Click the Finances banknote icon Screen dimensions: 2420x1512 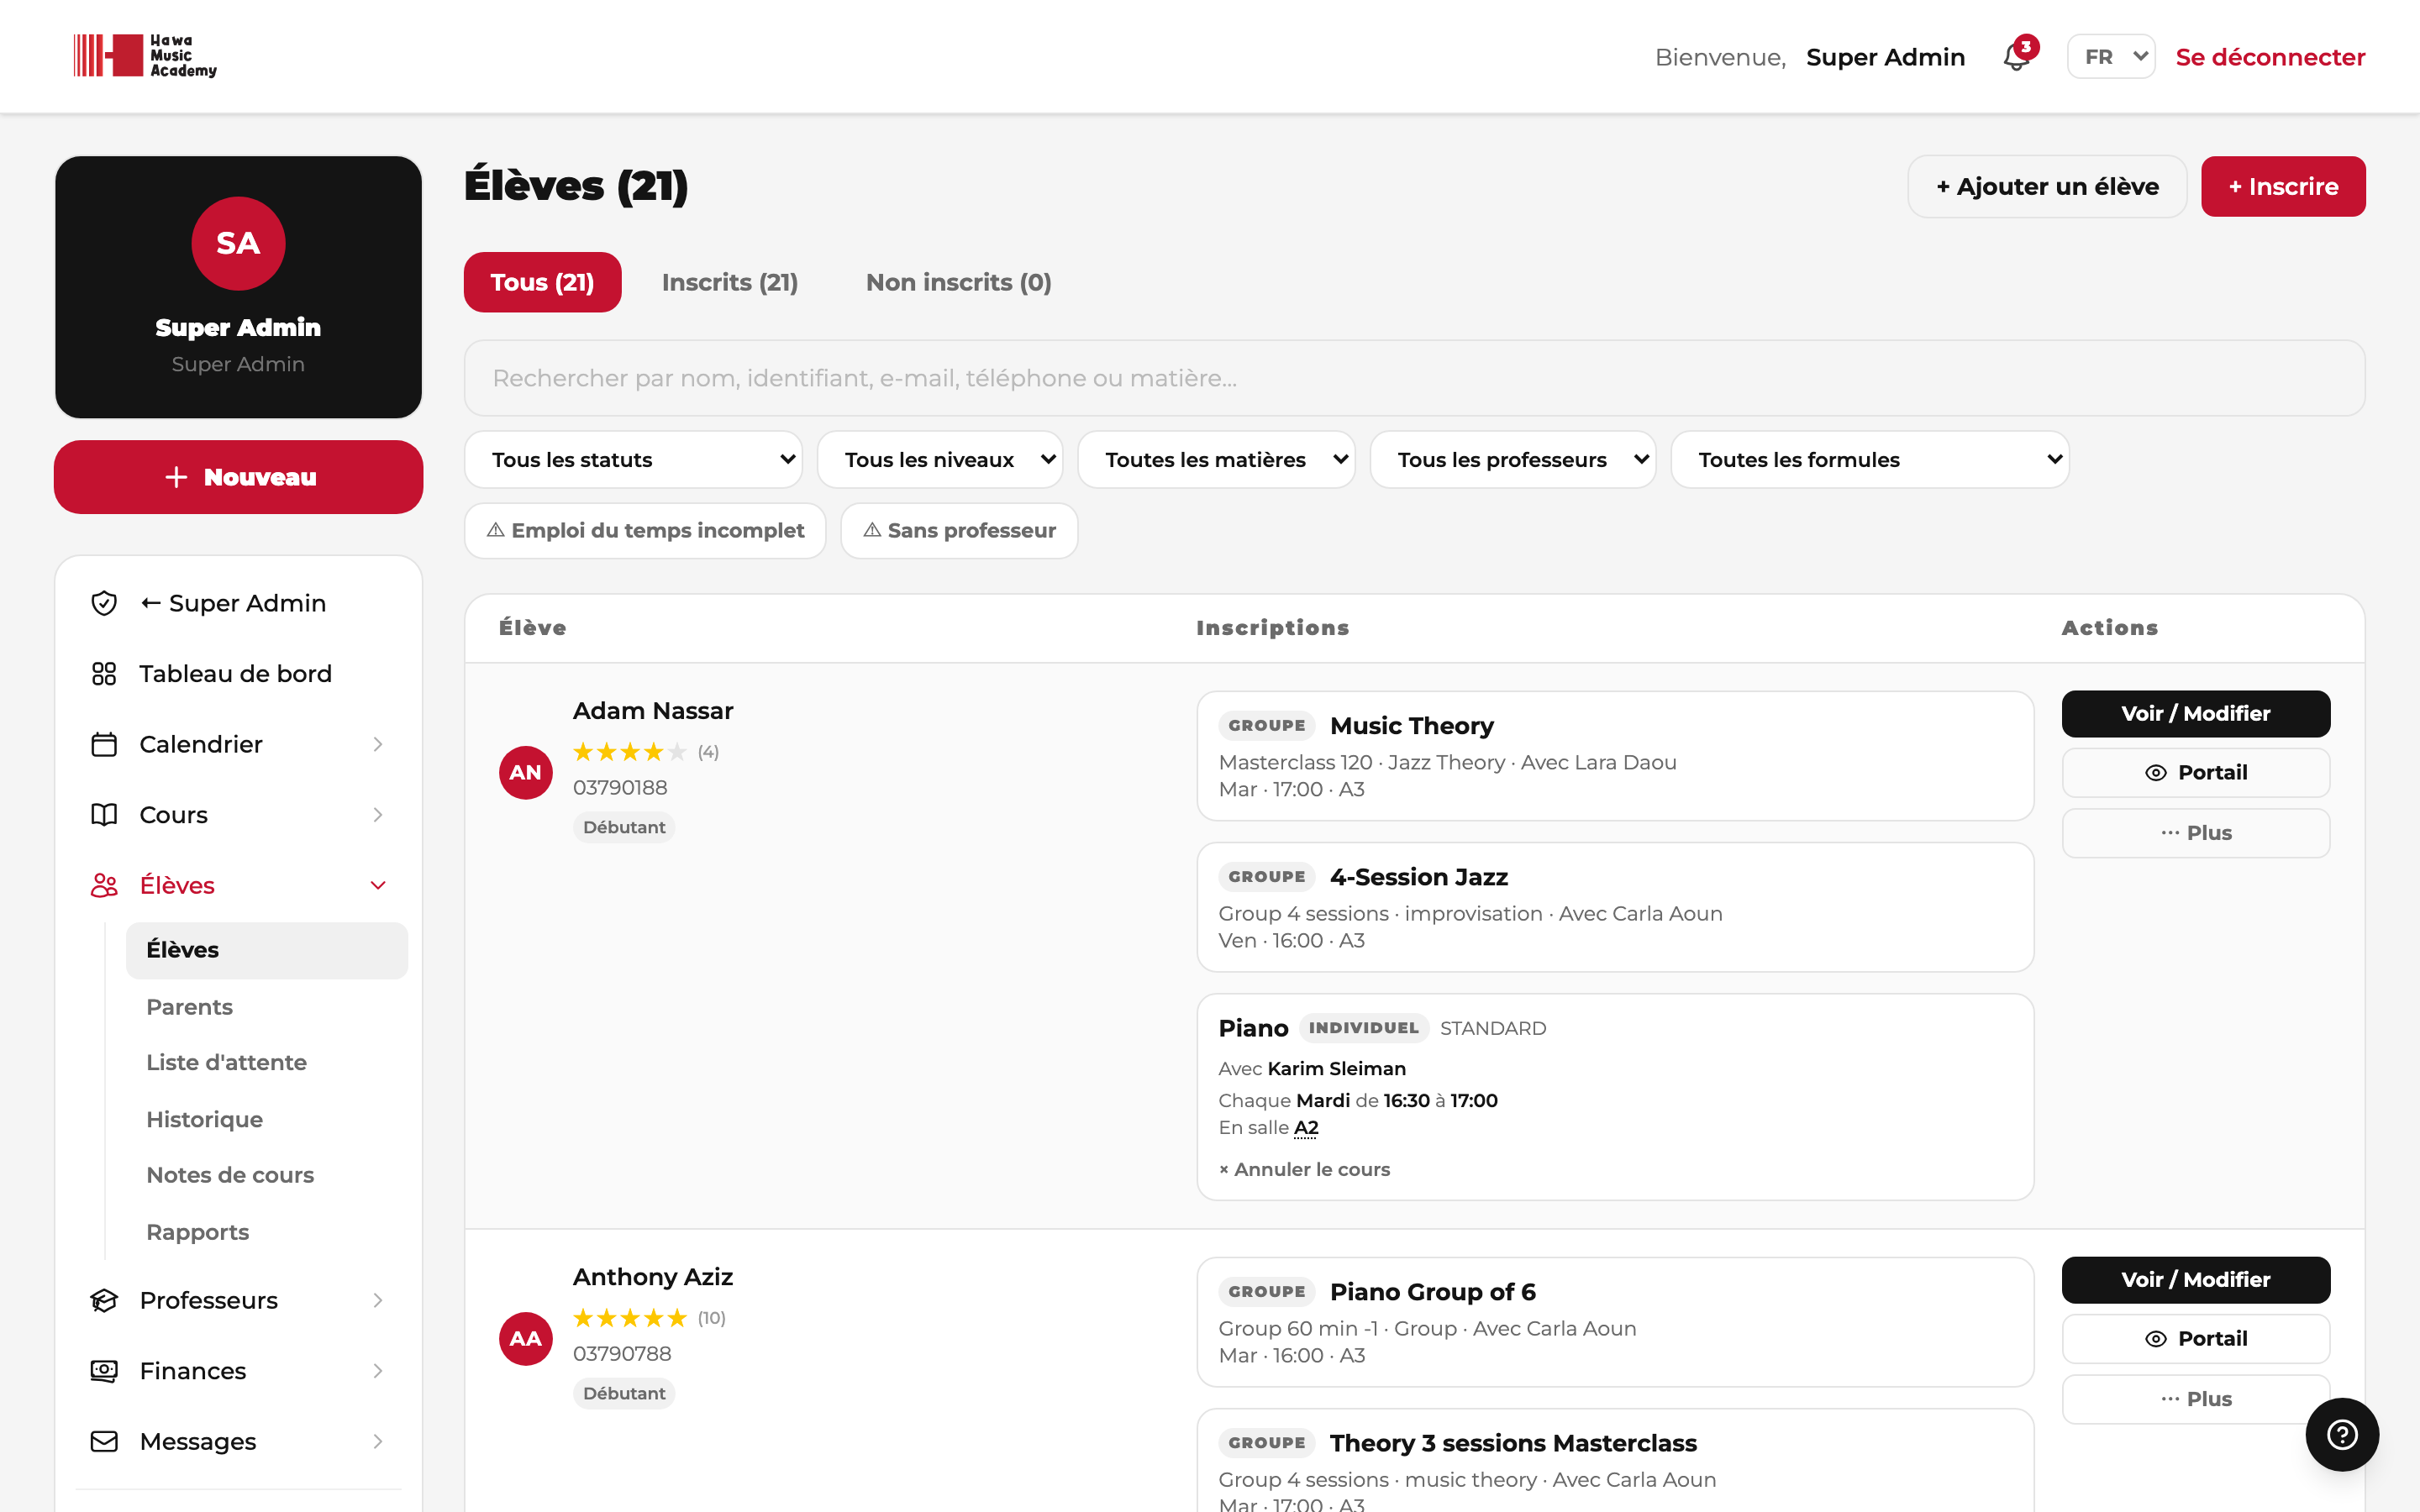(104, 1371)
